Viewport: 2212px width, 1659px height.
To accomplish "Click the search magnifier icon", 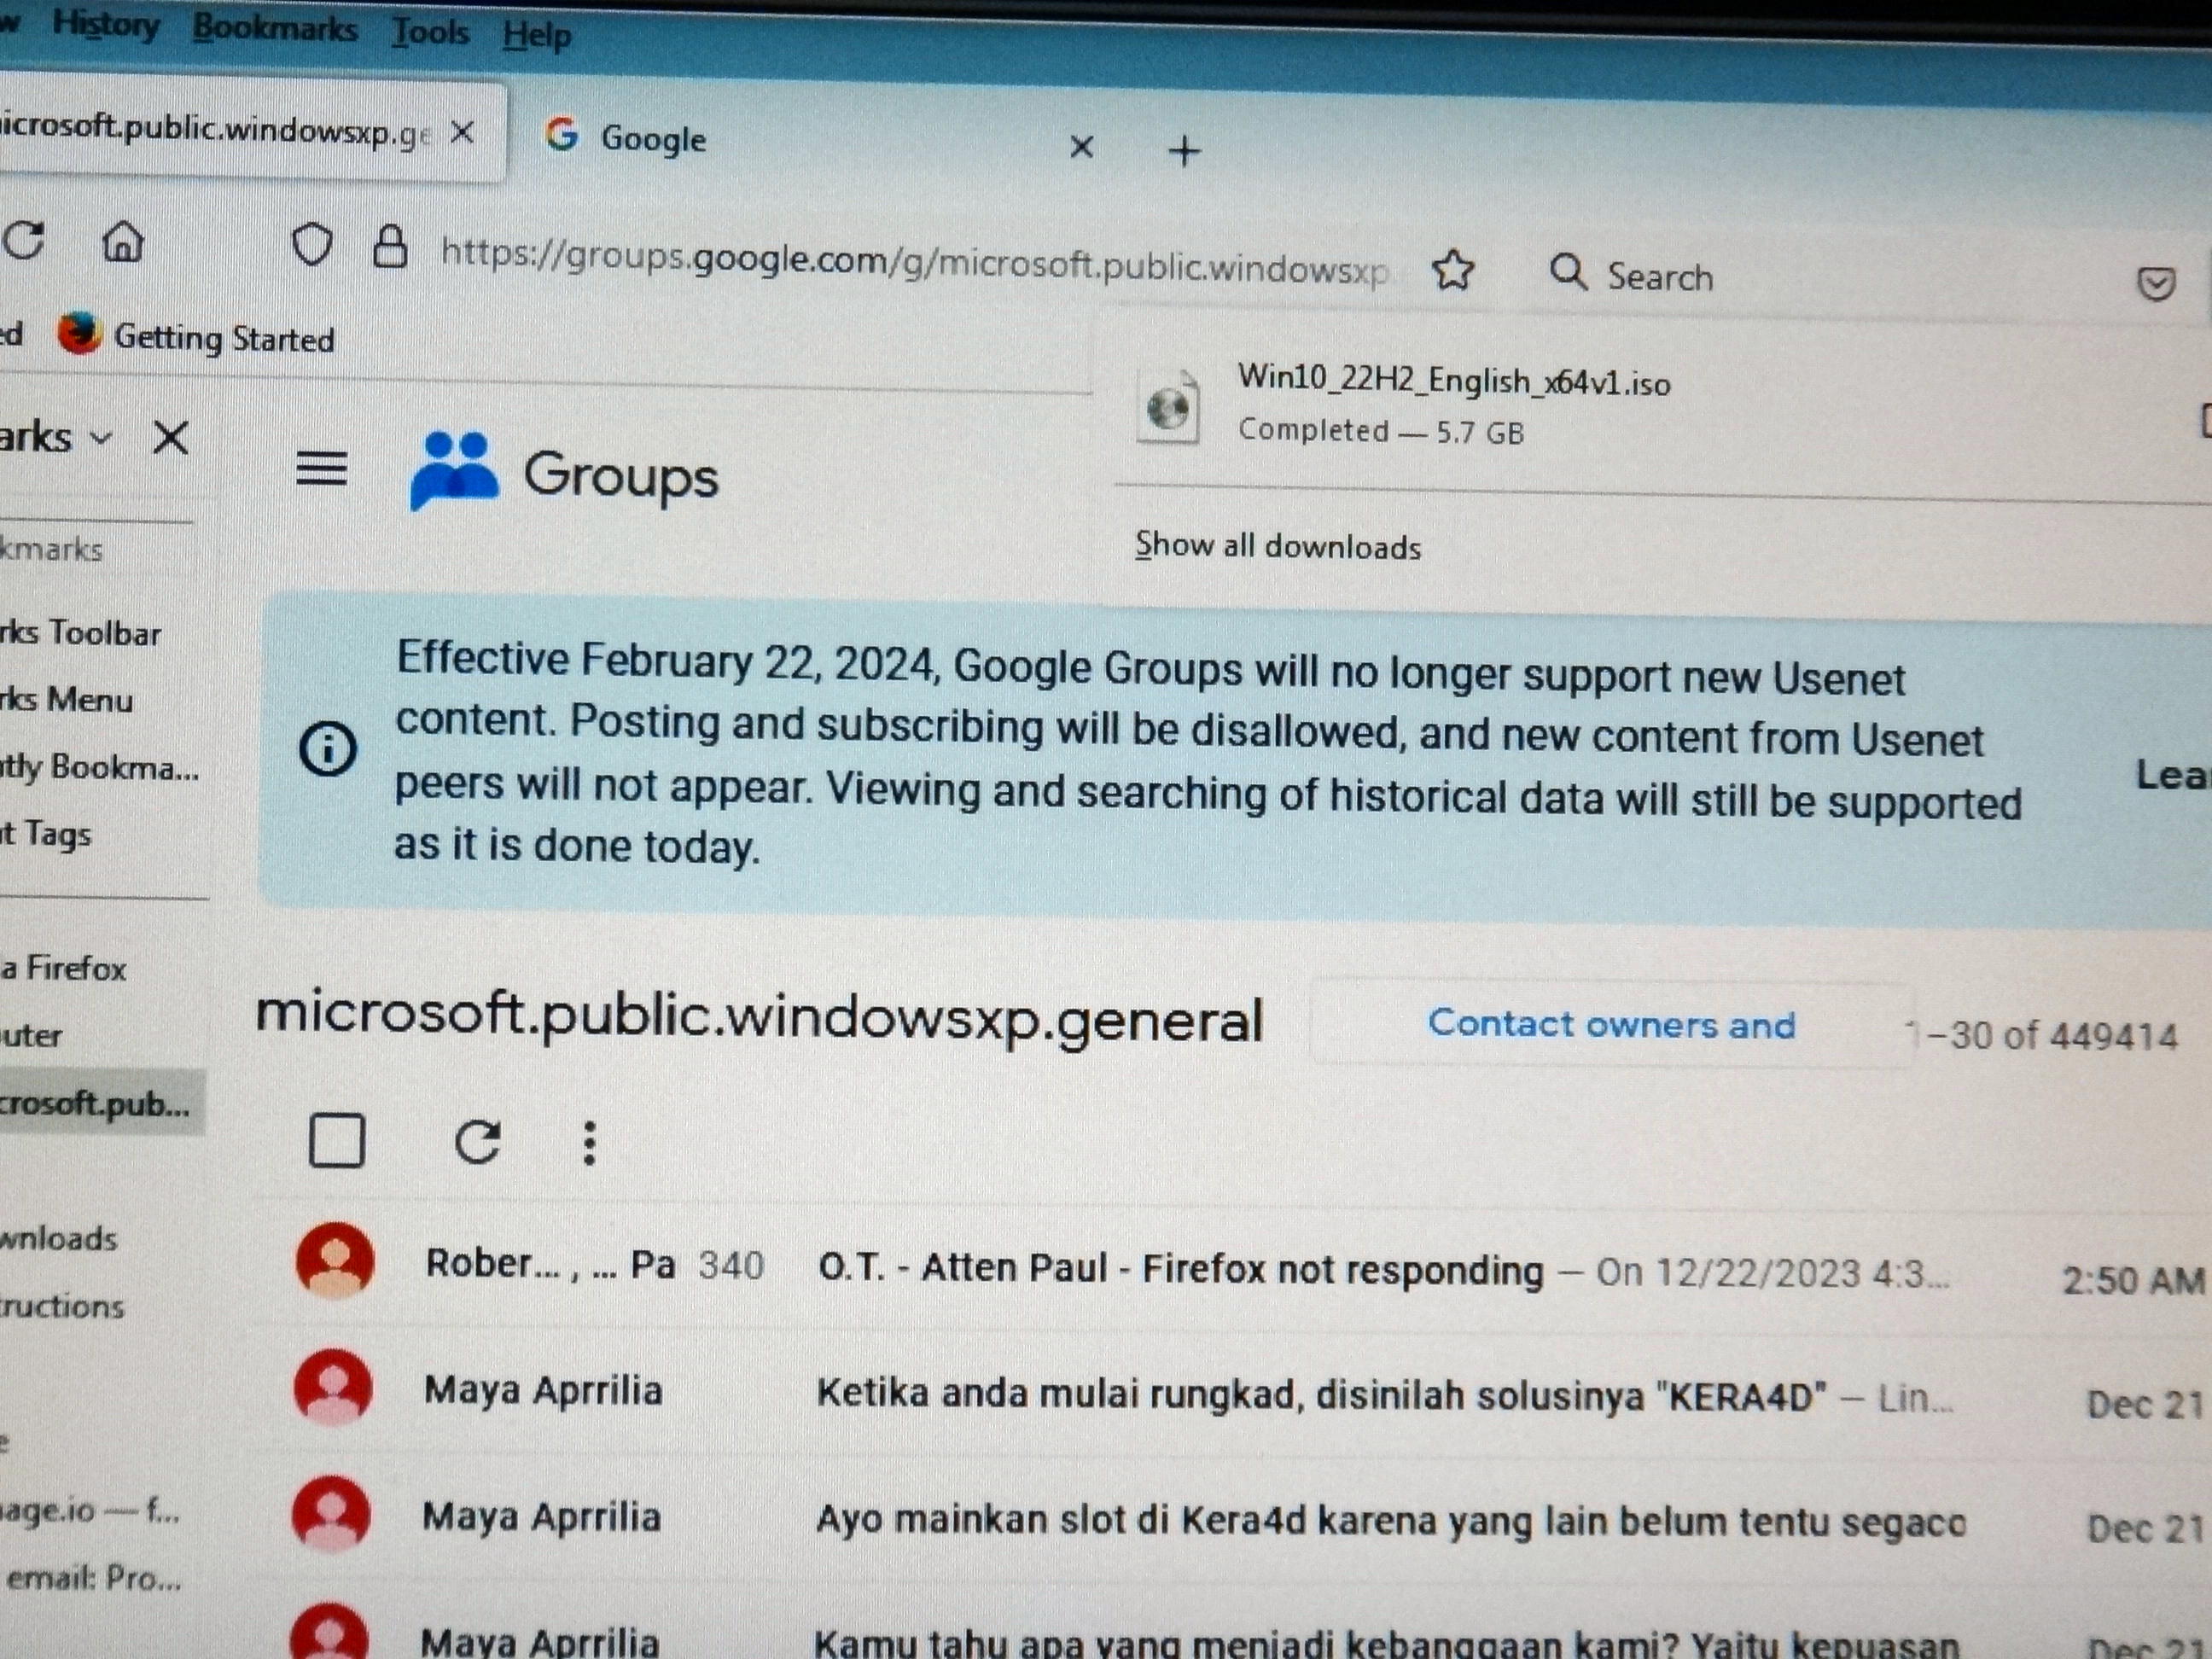I will coord(1567,272).
